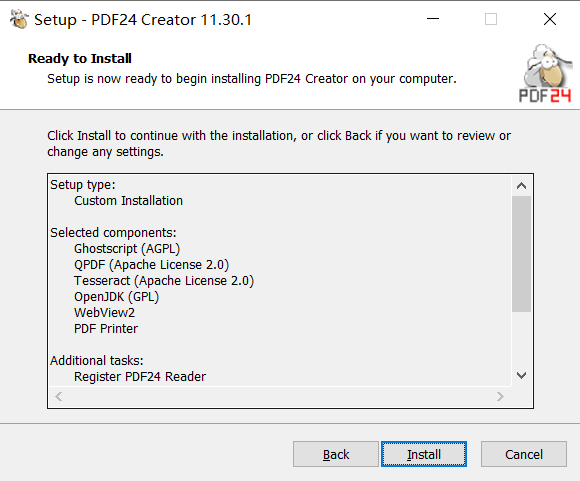The image size is (580, 481).
Task: Click the Register PDF24 Reader line
Action: pos(140,377)
